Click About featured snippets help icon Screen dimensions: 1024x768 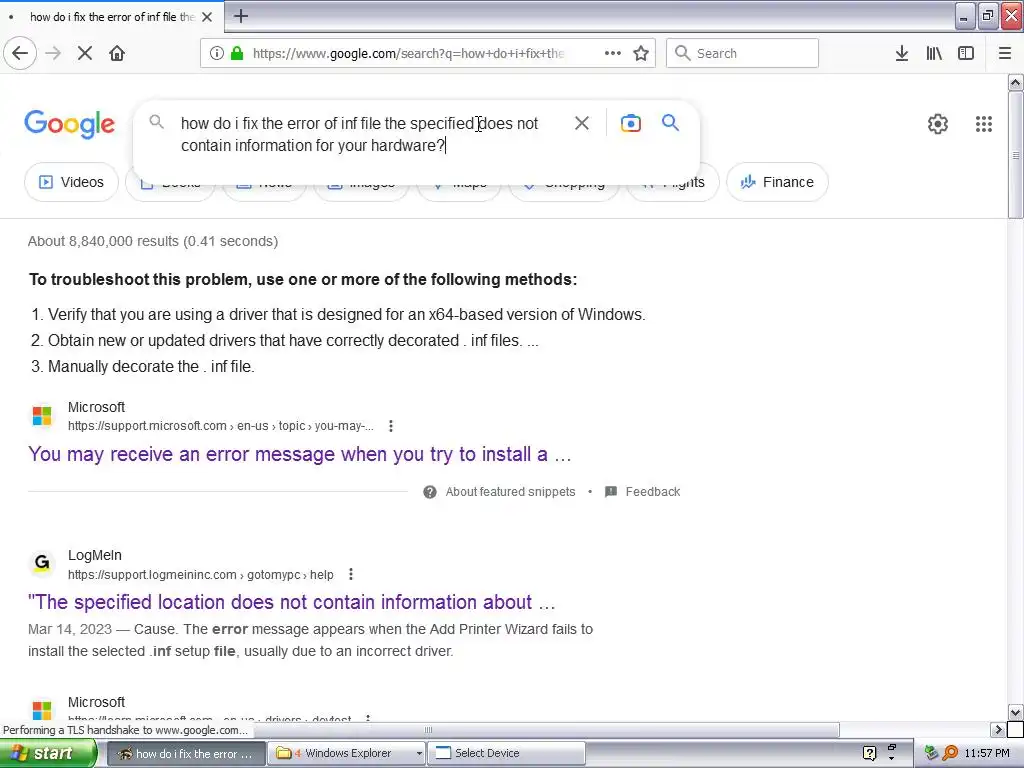coord(430,492)
